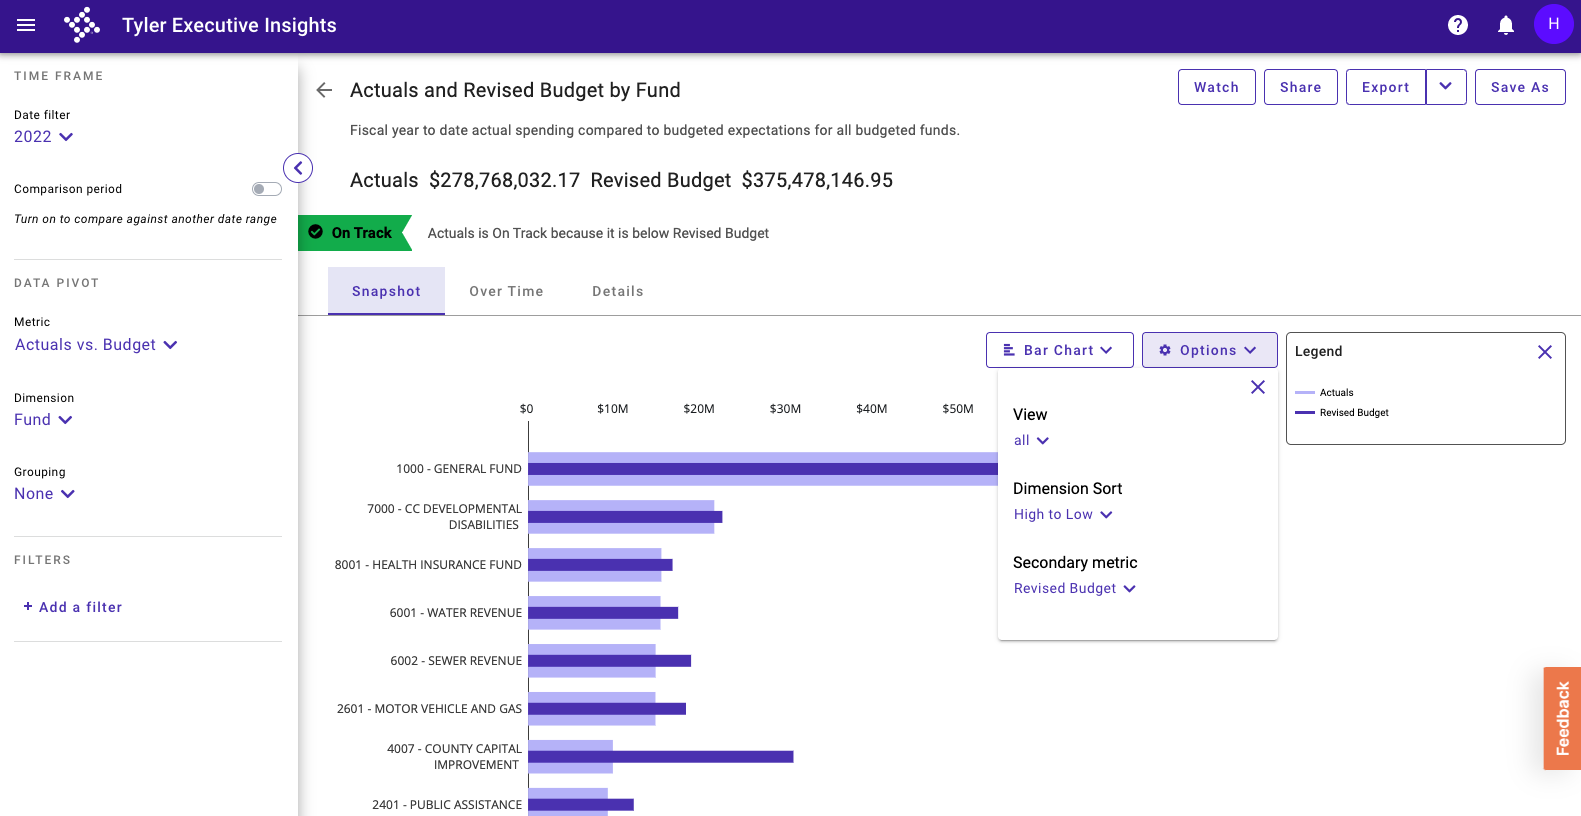The height and width of the screenshot is (816, 1581).
Task: Open the View all dropdown
Action: click(x=1031, y=440)
